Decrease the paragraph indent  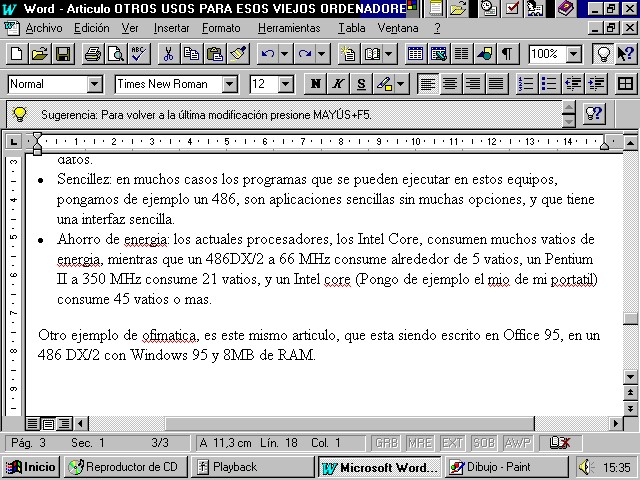click(573, 84)
